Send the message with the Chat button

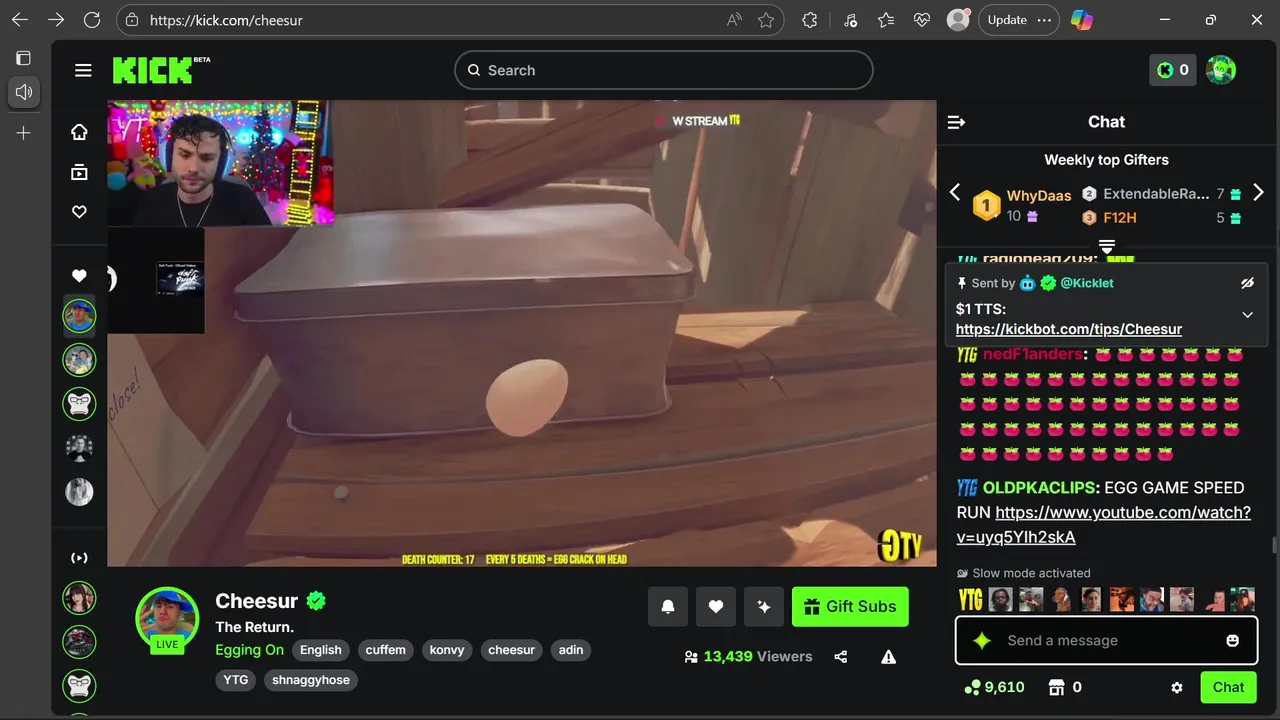click(1228, 687)
